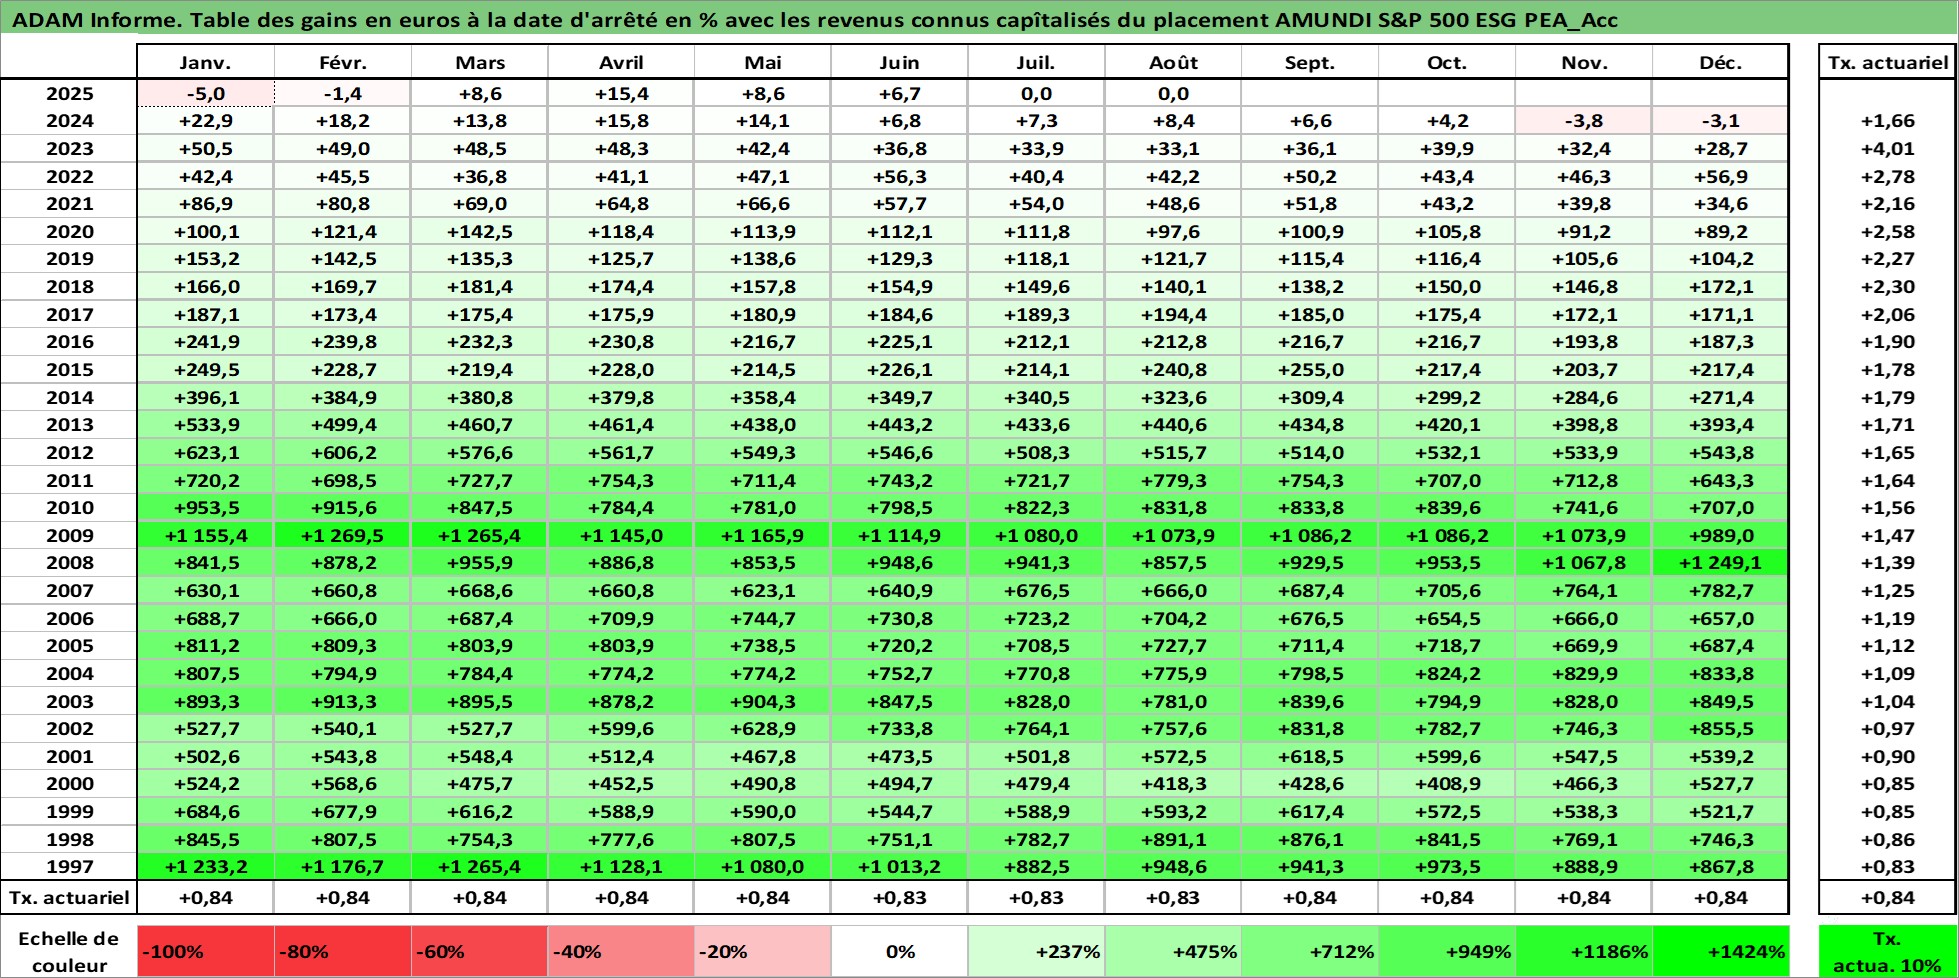
Task: Select the -20% pale pink scale cell
Action: 763,951
